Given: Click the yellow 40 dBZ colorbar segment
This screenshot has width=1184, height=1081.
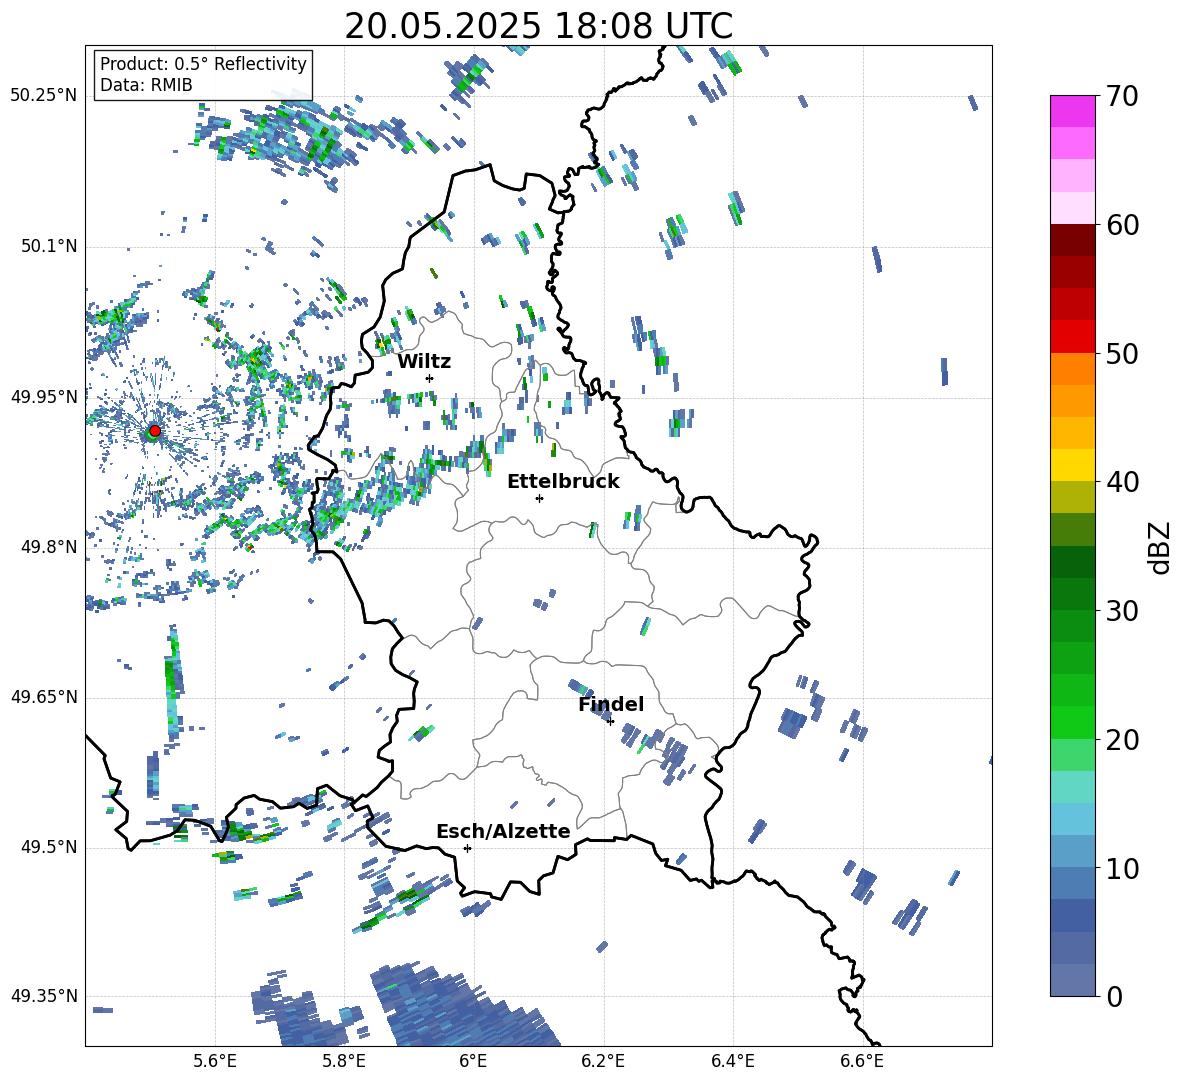Looking at the screenshot, I should pyautogui.click(x=1072, y=465).
